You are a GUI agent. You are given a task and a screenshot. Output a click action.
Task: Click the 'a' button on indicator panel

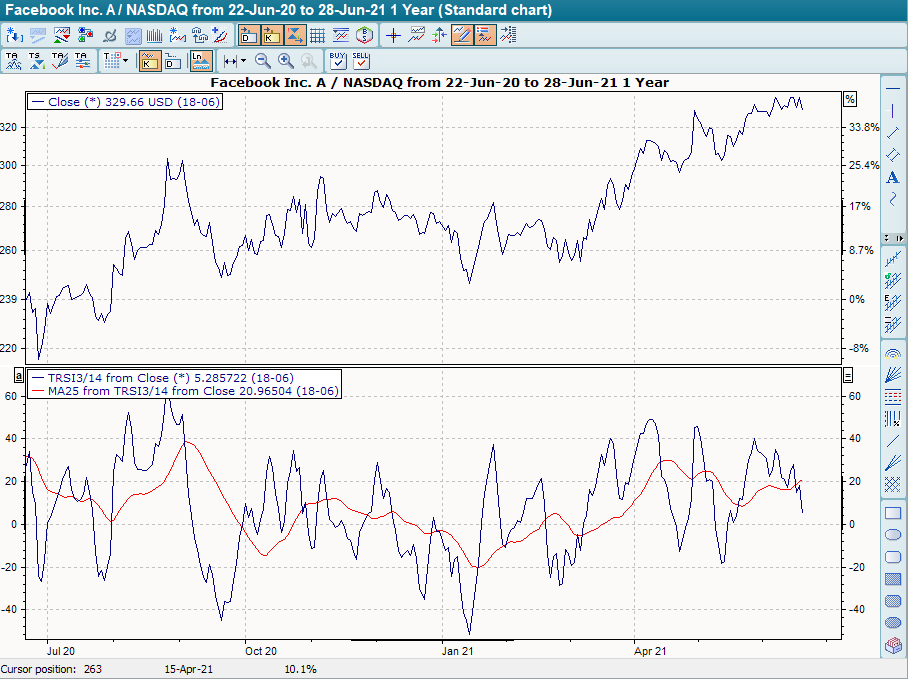(x=17, y=375)
